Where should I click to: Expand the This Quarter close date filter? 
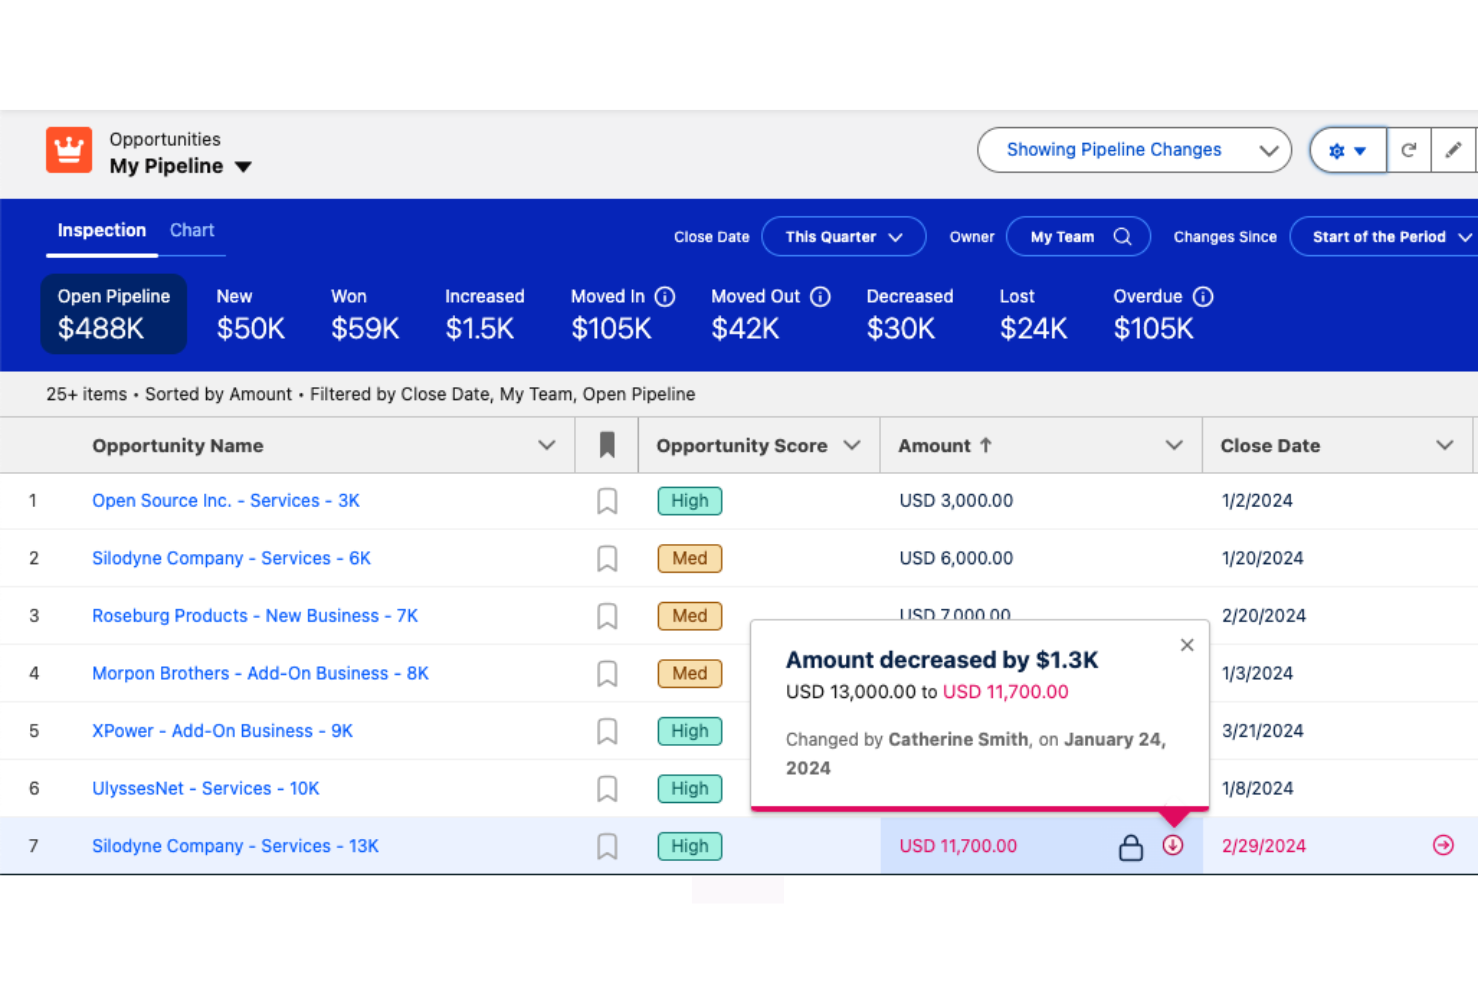click(x=843, y=236)
